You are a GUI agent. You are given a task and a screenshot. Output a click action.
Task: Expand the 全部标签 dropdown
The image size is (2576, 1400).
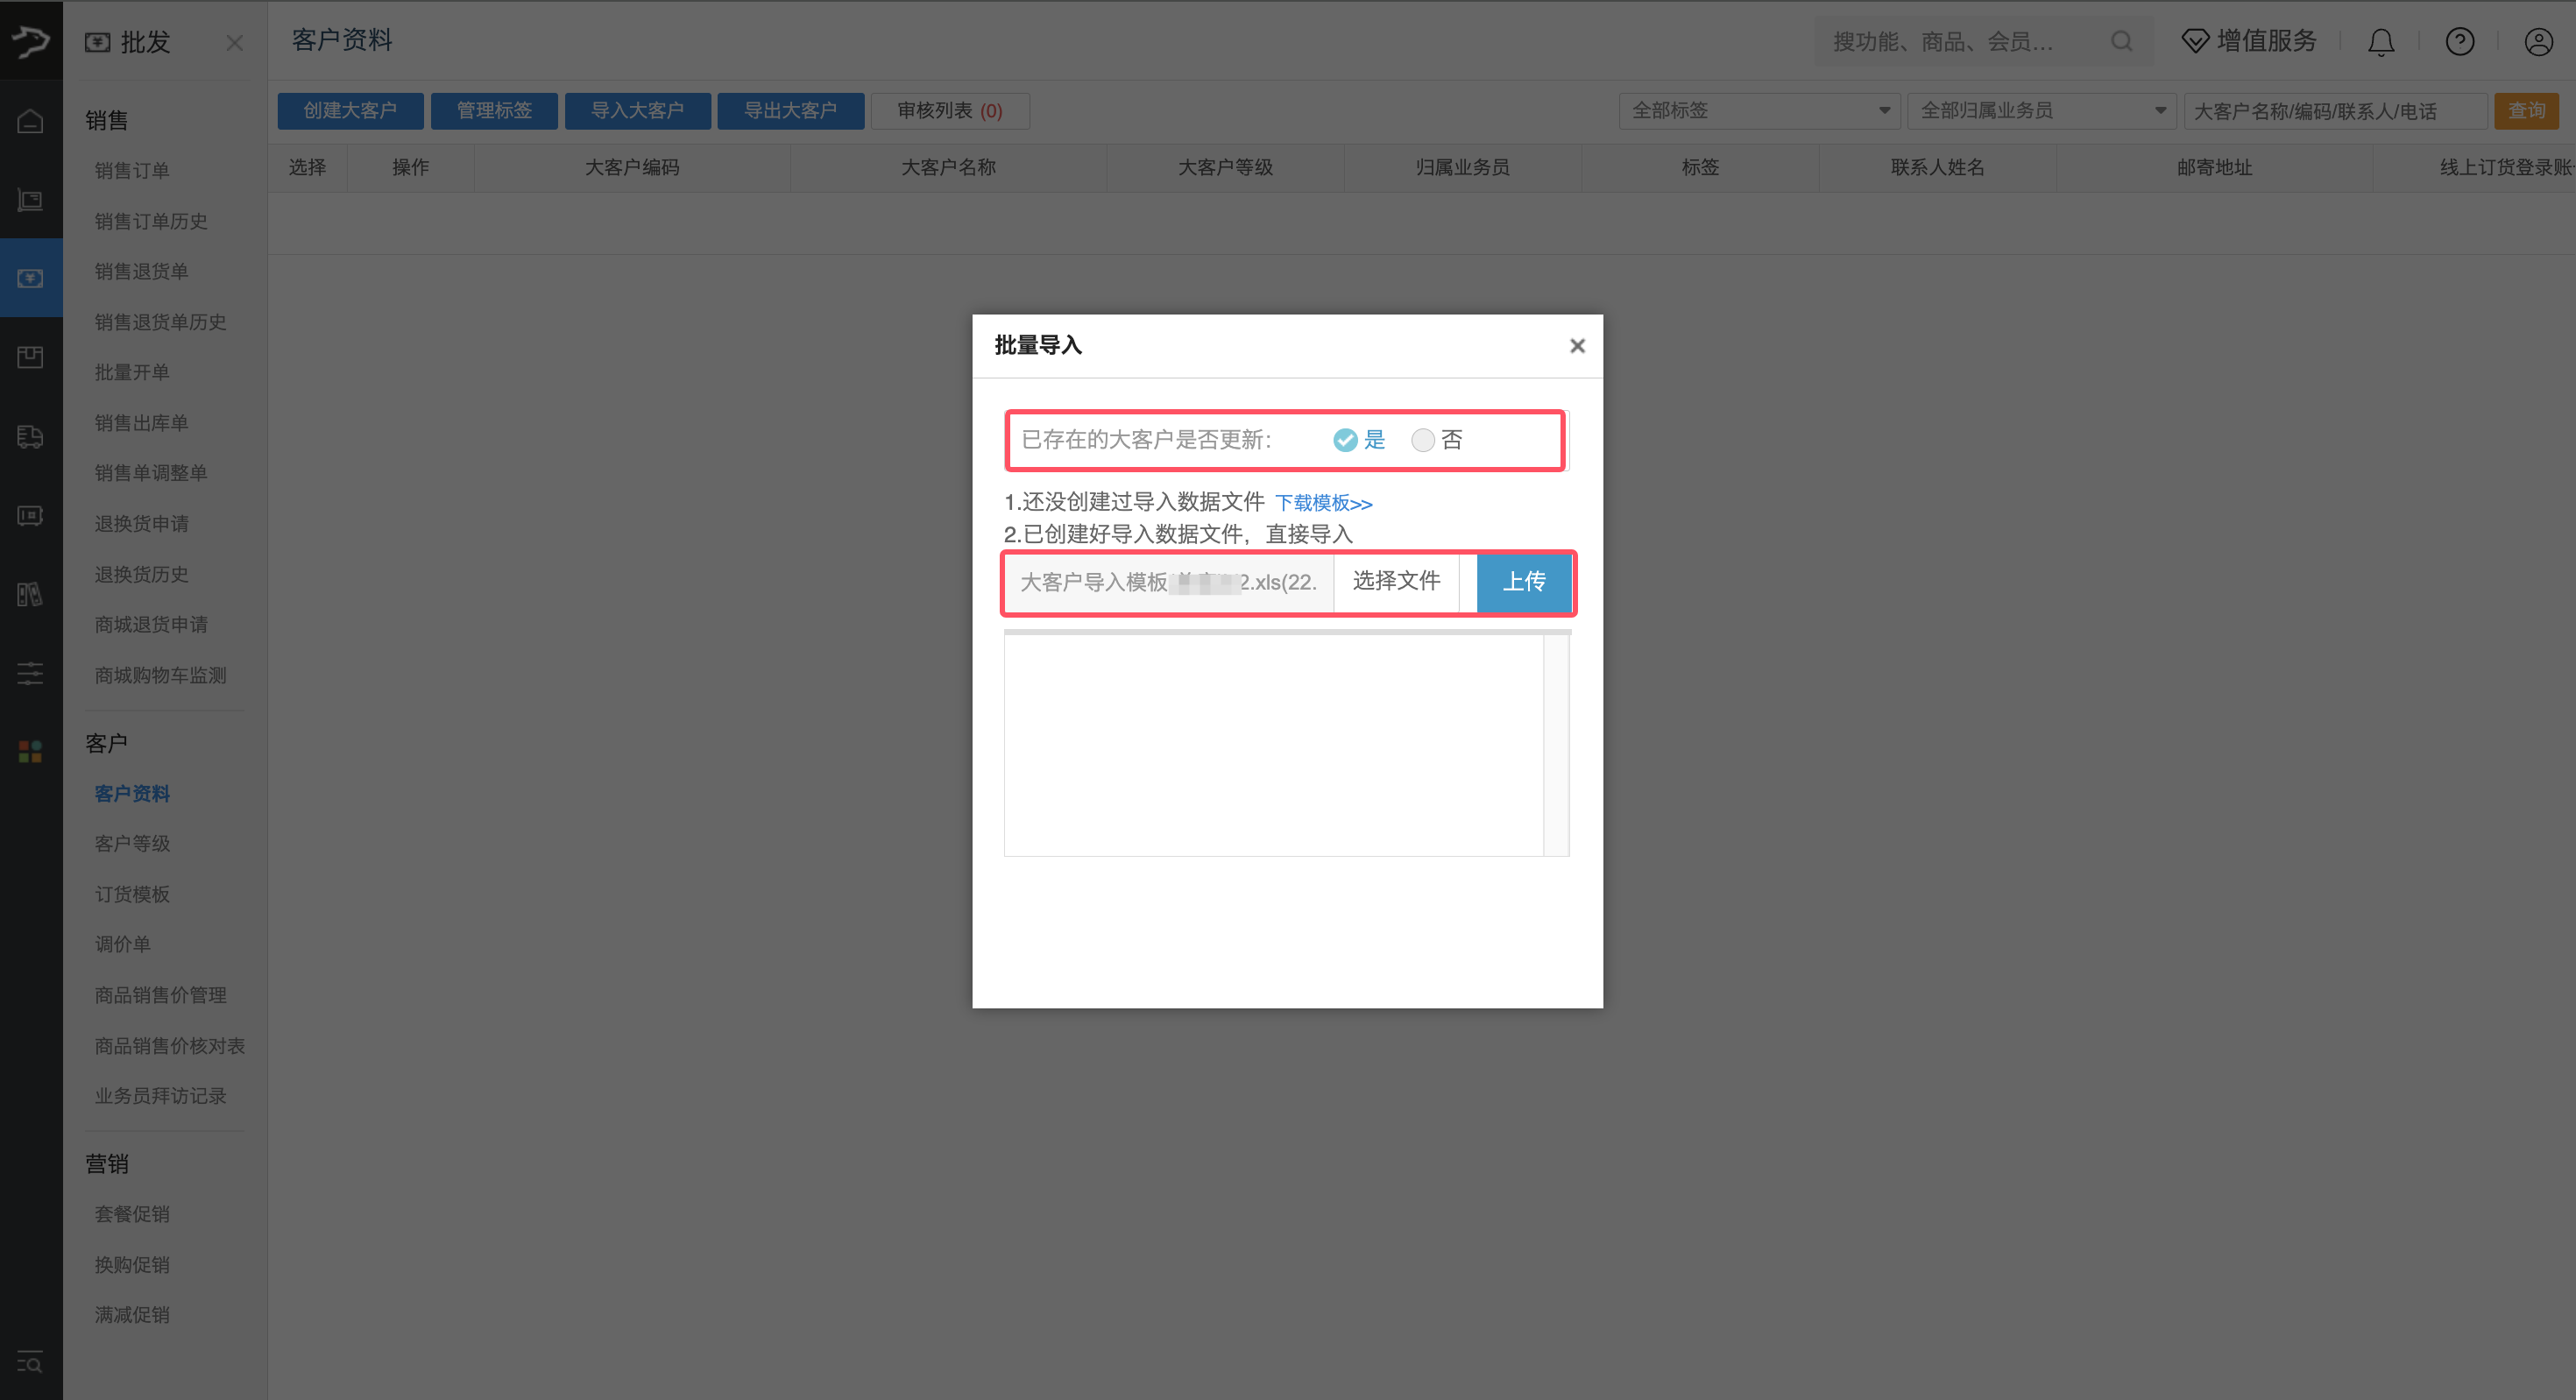pos(1759,111)
